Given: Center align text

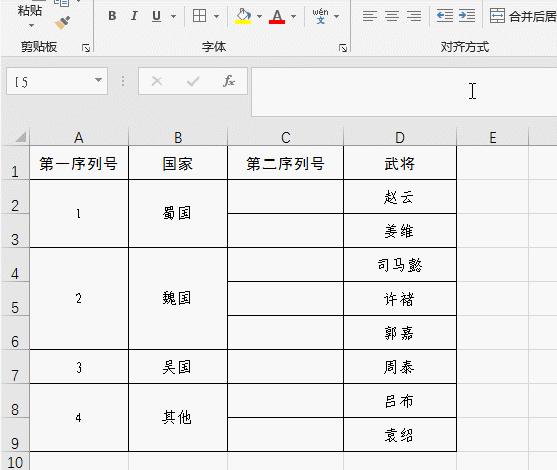Looking at the screenshot, I should tap(392, 16).
